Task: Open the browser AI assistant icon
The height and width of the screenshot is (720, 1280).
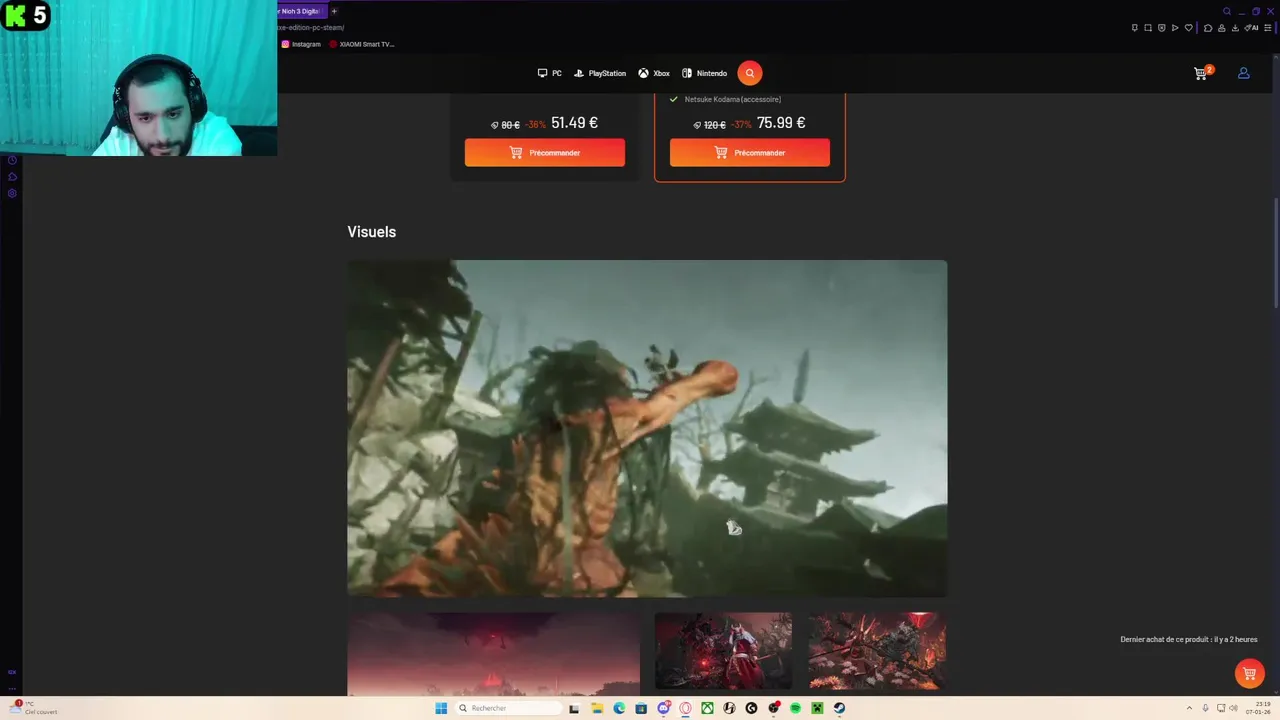Action: 1251,28
